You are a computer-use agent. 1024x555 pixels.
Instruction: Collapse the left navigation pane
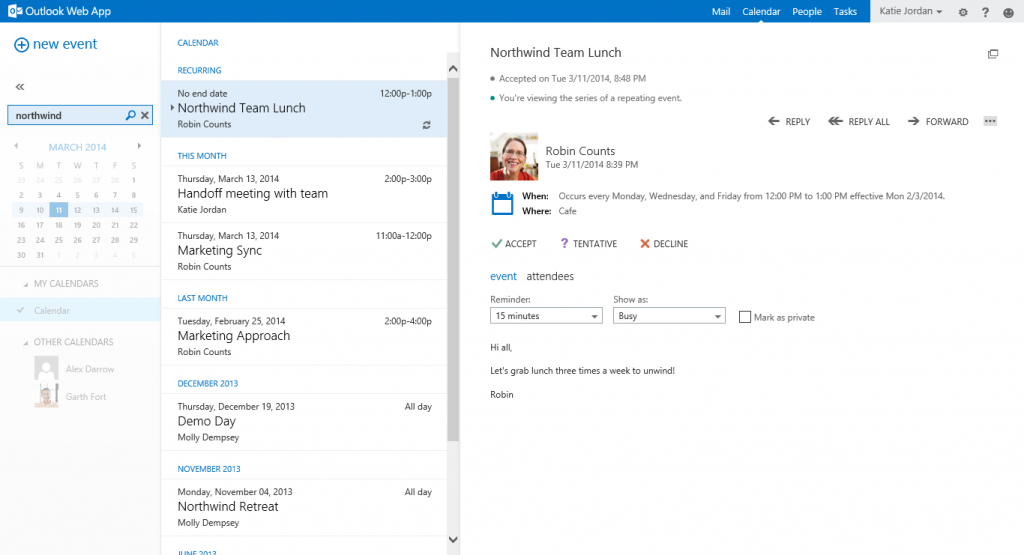[x=20, y=88]
